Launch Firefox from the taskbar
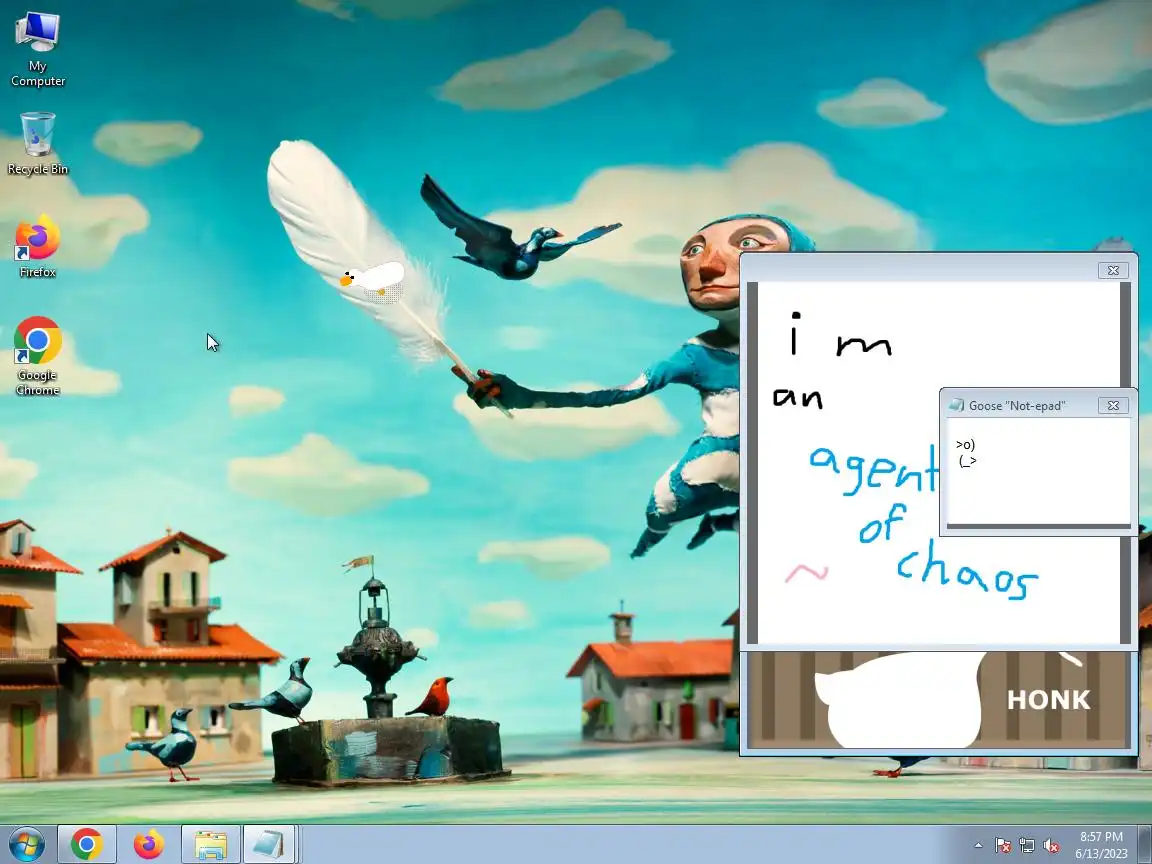The height and width of the screenshot is (864, 1152). (x=148, y=845)
